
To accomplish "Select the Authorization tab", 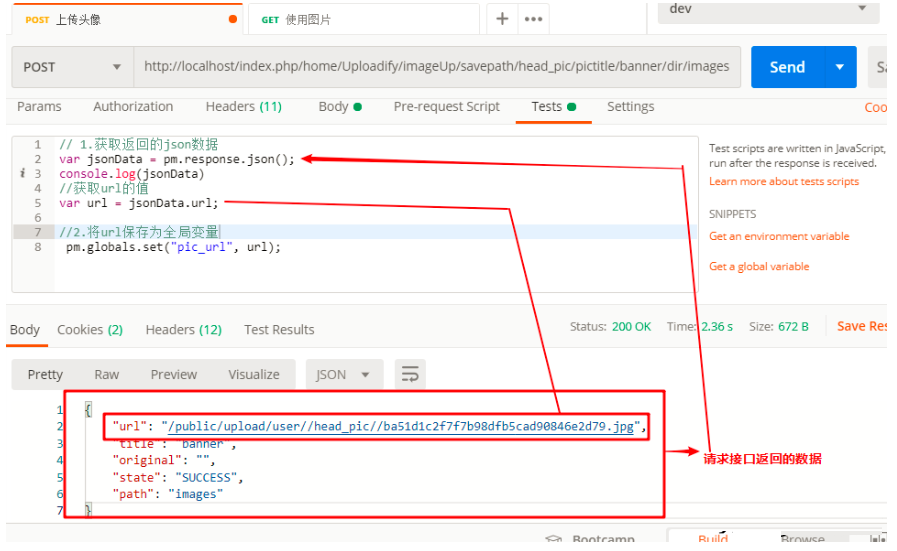I will [133, 107].
